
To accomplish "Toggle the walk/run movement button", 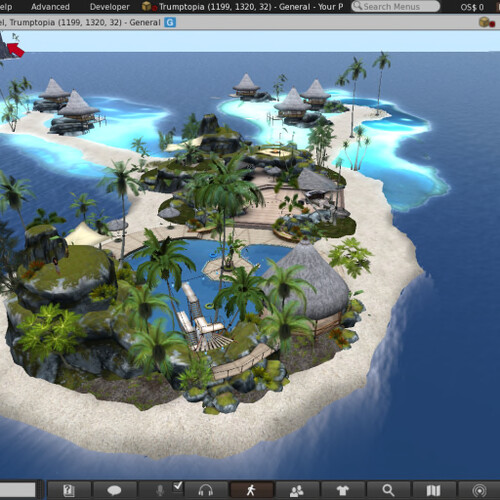I will click(251, 491).
